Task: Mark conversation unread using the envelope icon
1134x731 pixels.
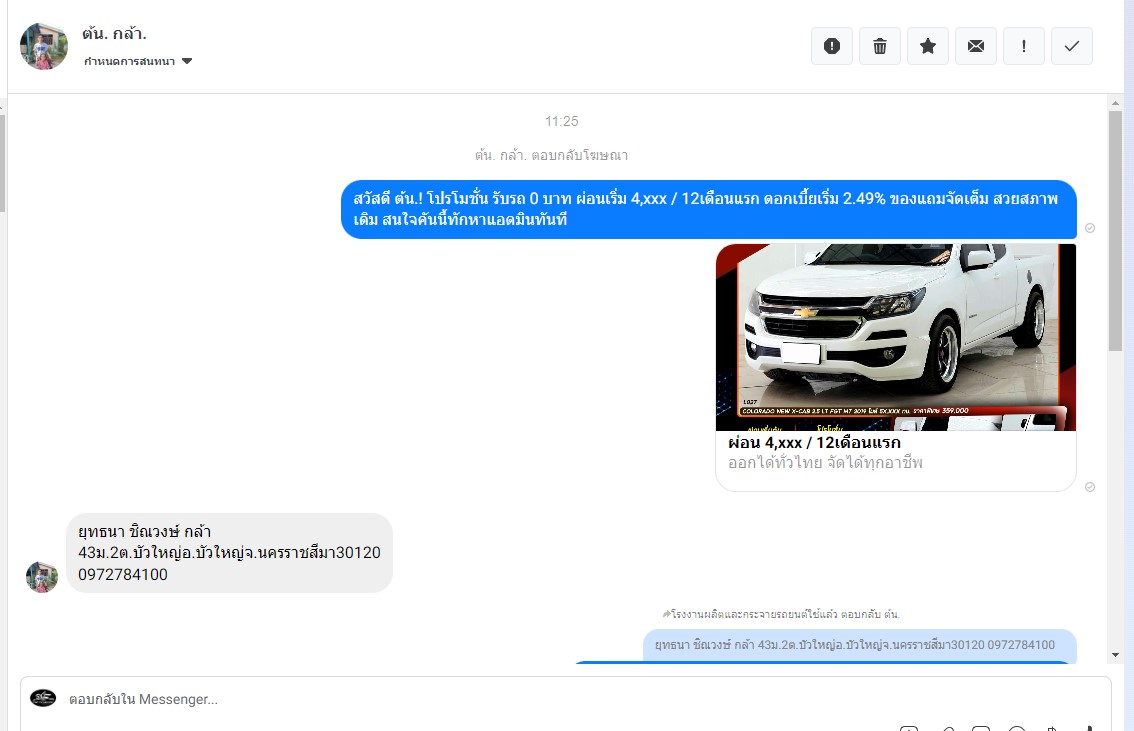Action: tap(976, 46)
